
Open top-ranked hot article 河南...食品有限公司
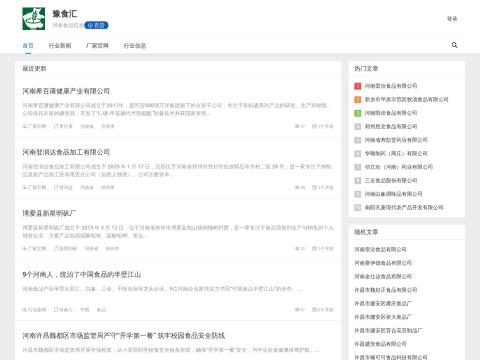[391, 86]
